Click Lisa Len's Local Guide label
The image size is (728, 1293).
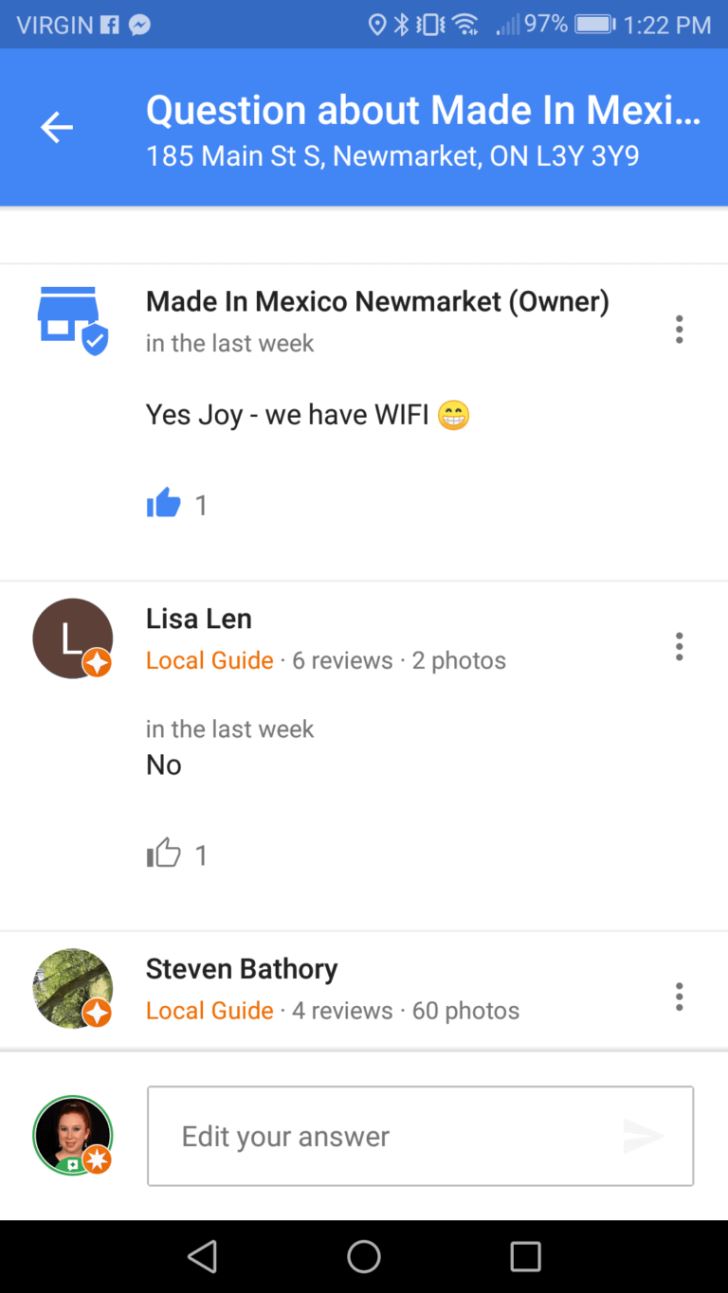210,660
